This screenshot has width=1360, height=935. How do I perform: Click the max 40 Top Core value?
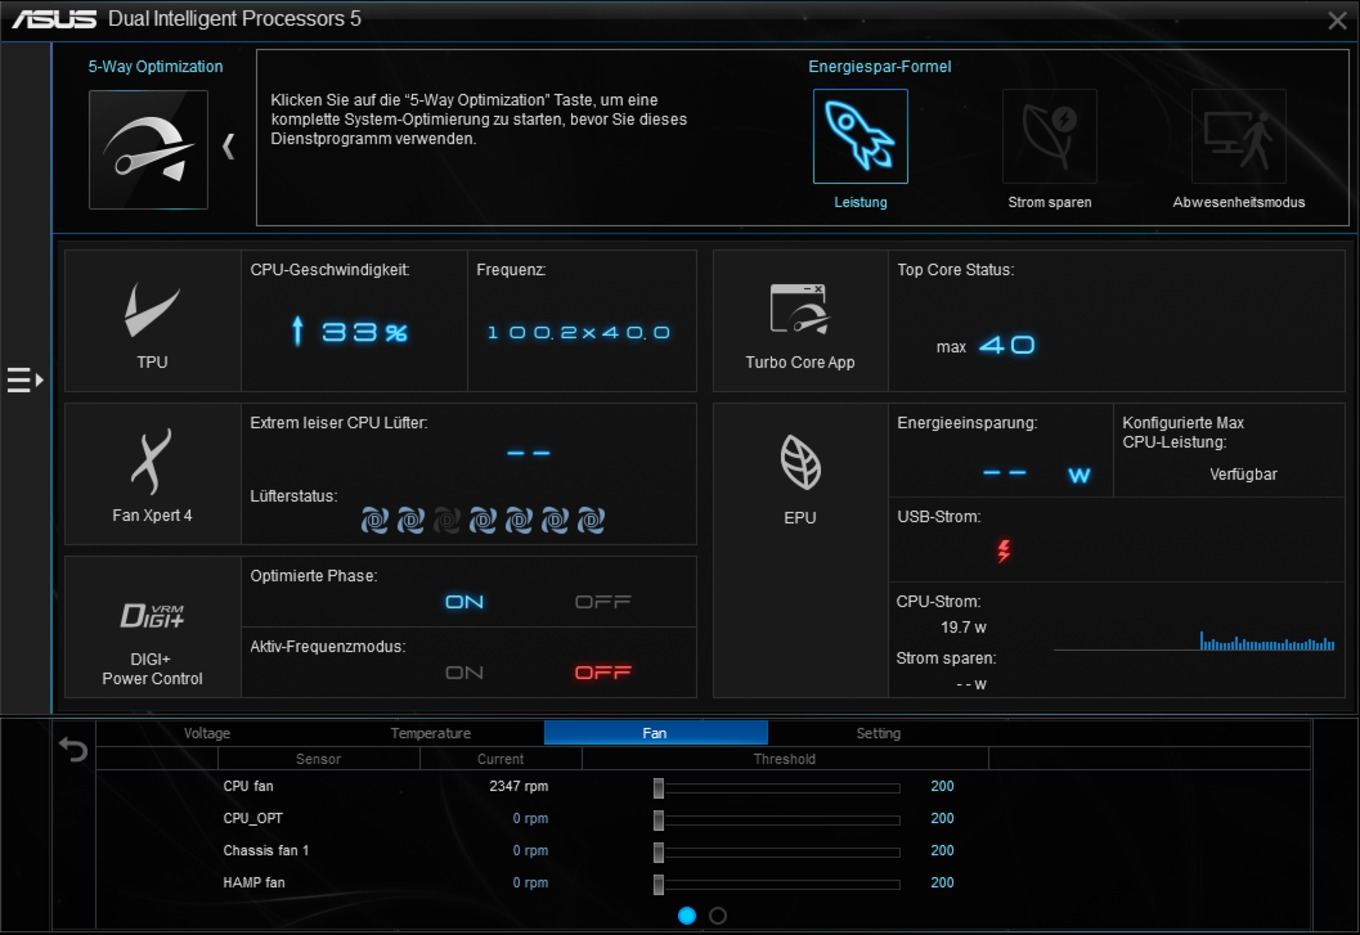tap(986, 346)
